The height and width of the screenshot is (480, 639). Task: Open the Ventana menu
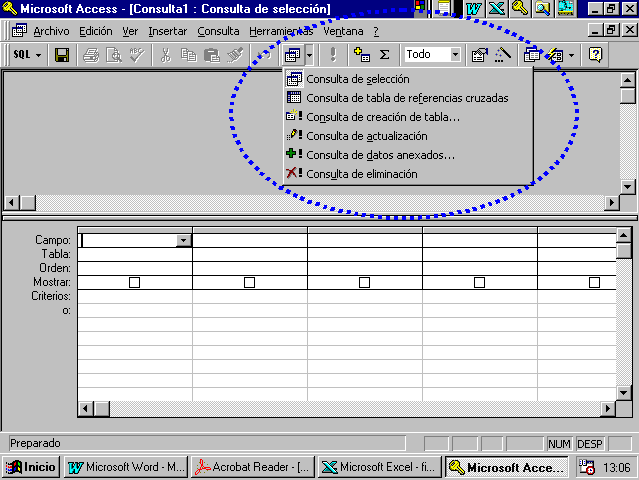pyautogui.click(x=343, y=31)
